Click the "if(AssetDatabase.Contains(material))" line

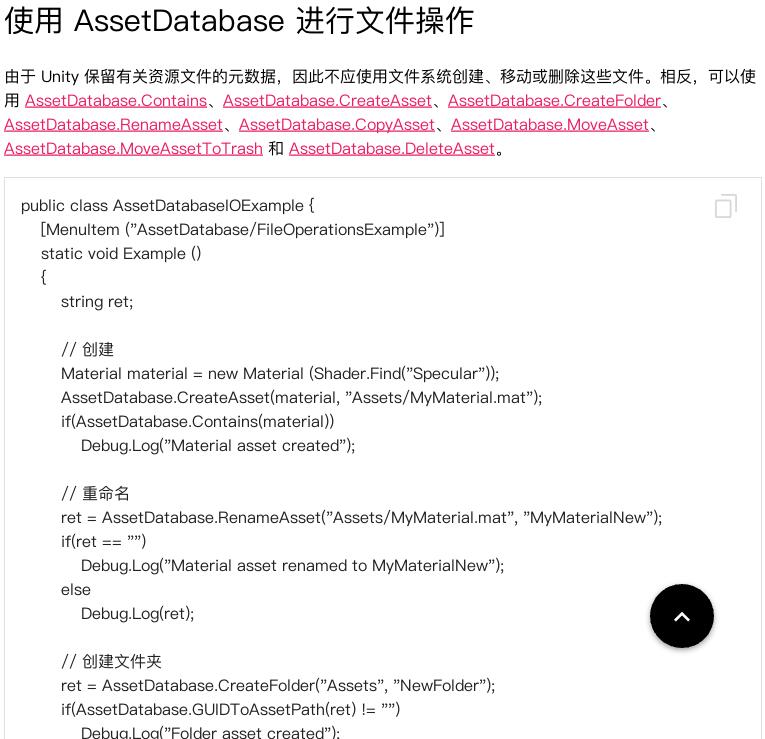tap(198, 421)
